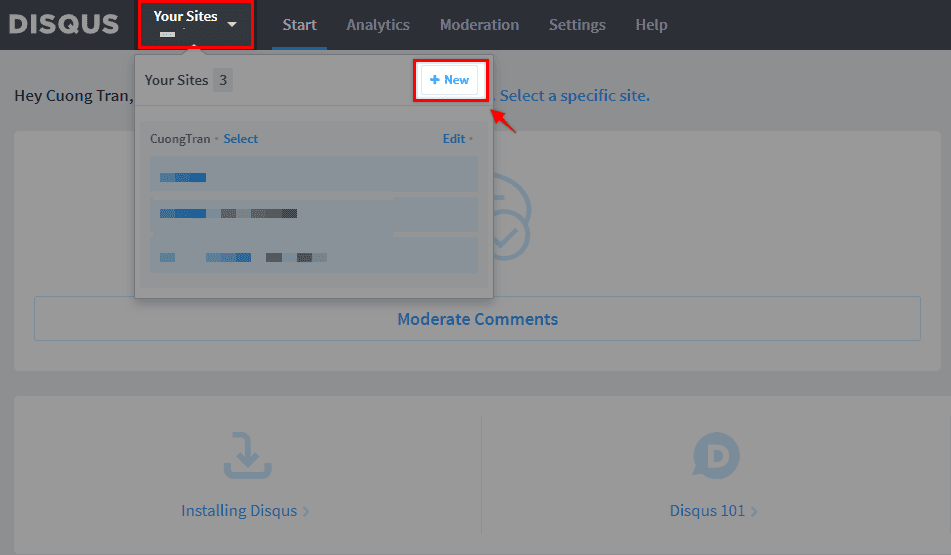Click the CuongTran organization name
The width and height of the screenshot is (951, 555).
click(180, 139)
